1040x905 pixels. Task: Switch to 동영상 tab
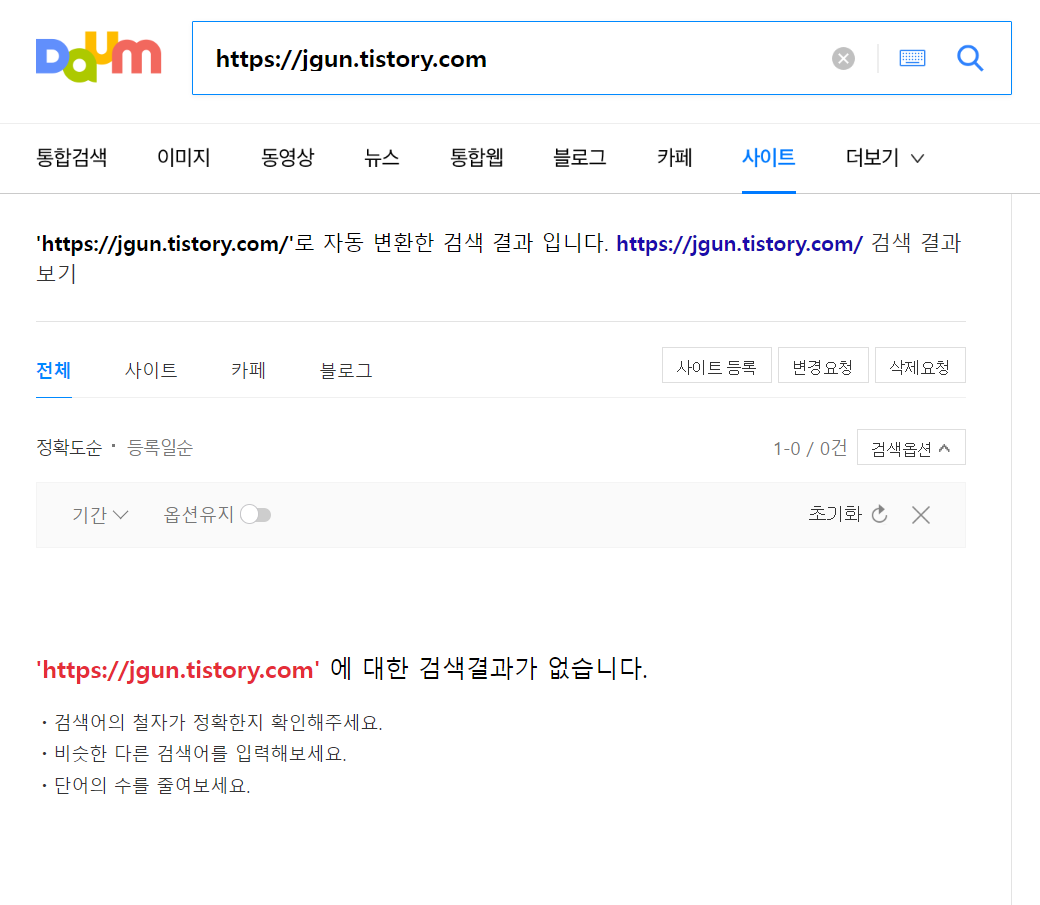click(x=287, y=158)
